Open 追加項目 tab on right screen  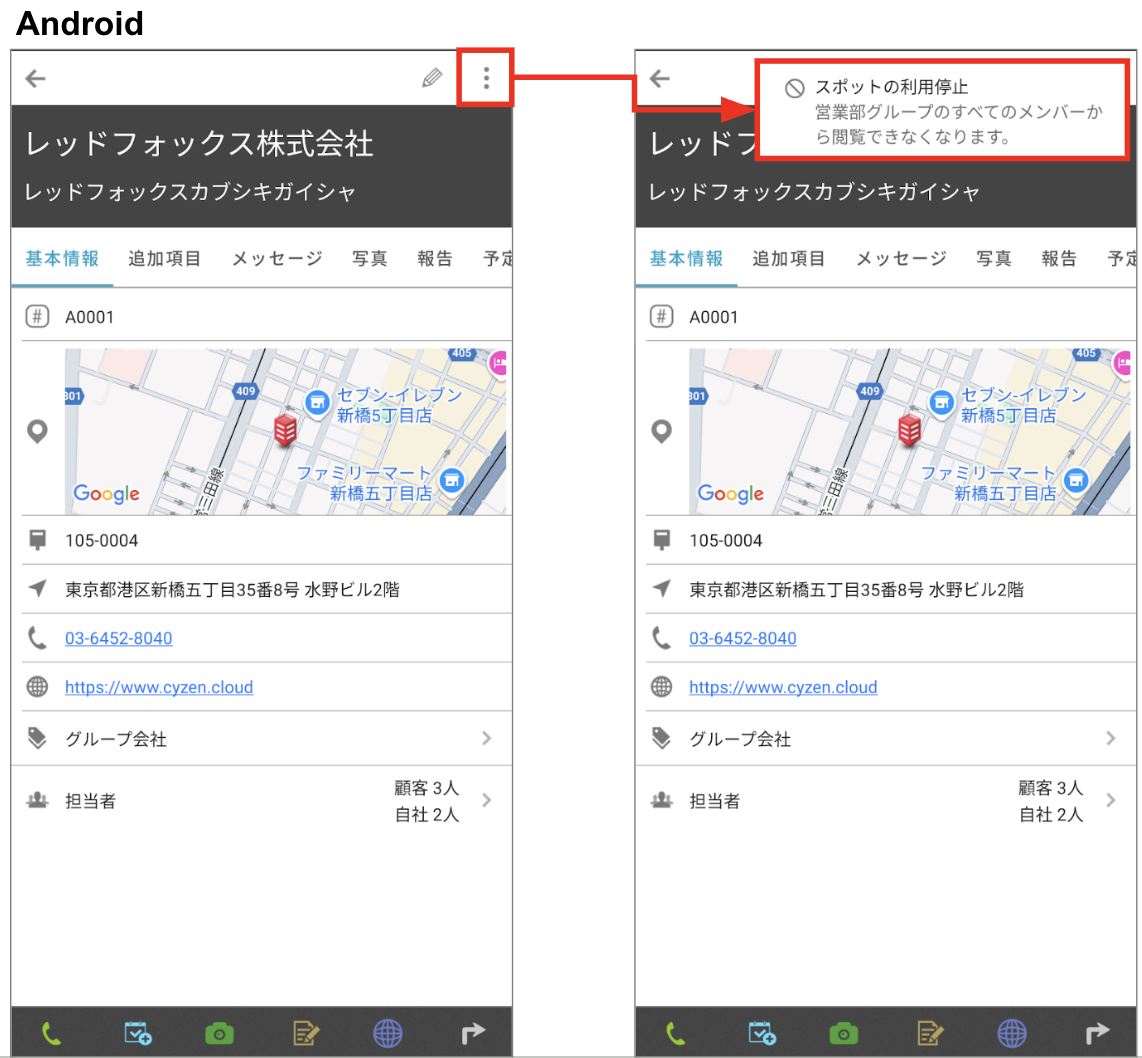[x=789, y=258]
